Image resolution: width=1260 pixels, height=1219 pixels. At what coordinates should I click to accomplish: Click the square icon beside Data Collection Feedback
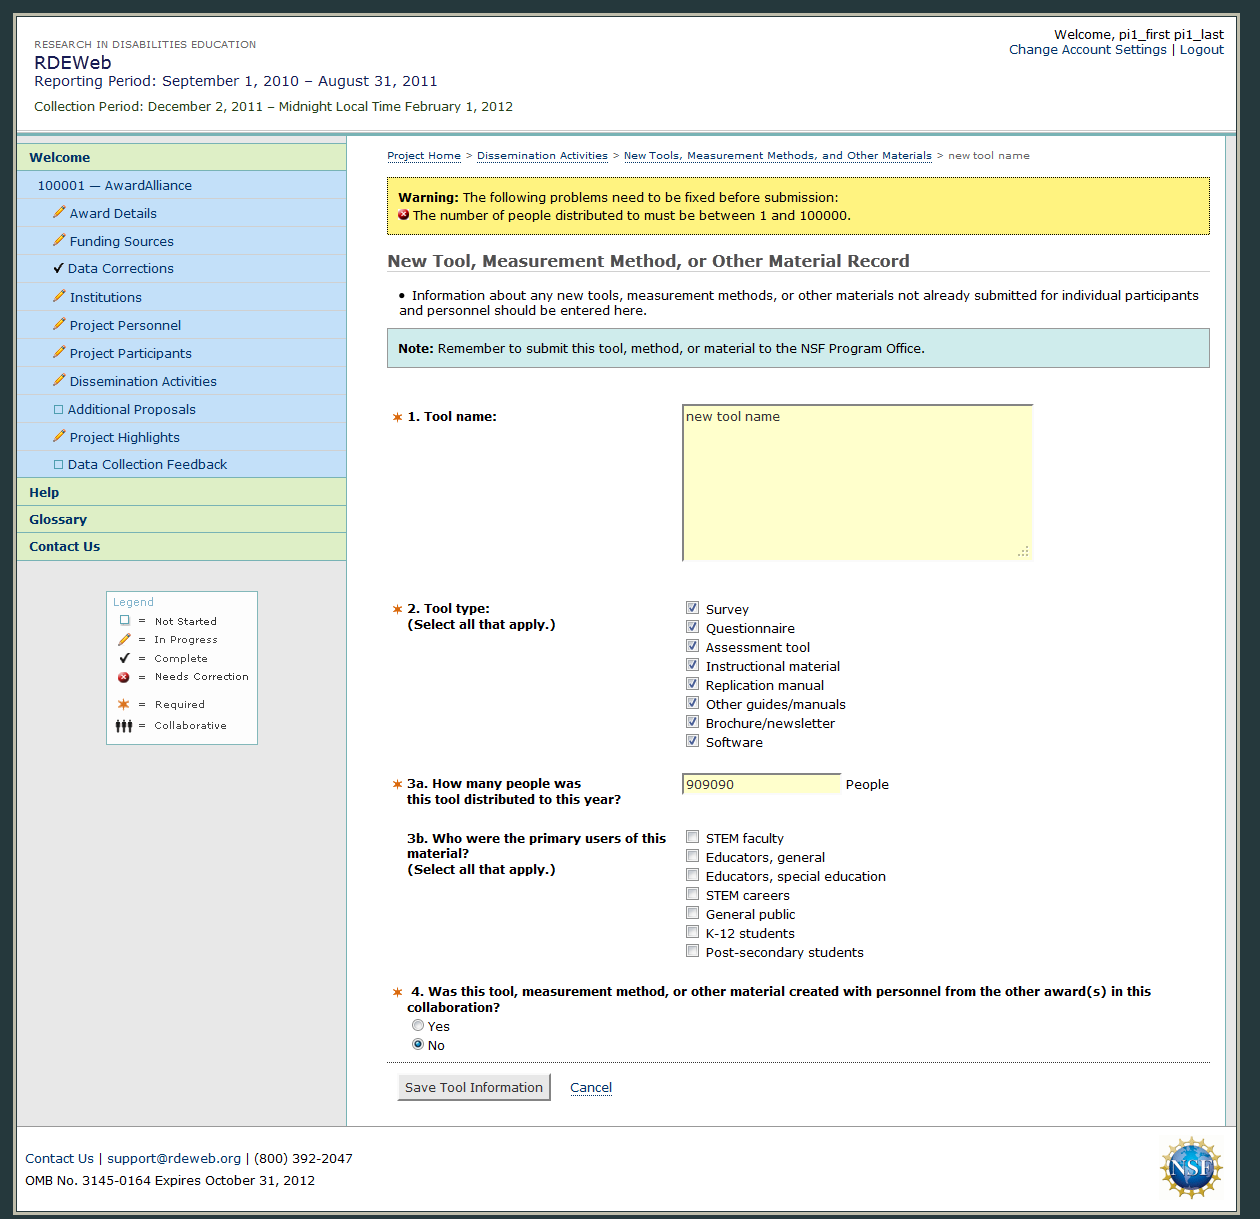pos(58,464)
